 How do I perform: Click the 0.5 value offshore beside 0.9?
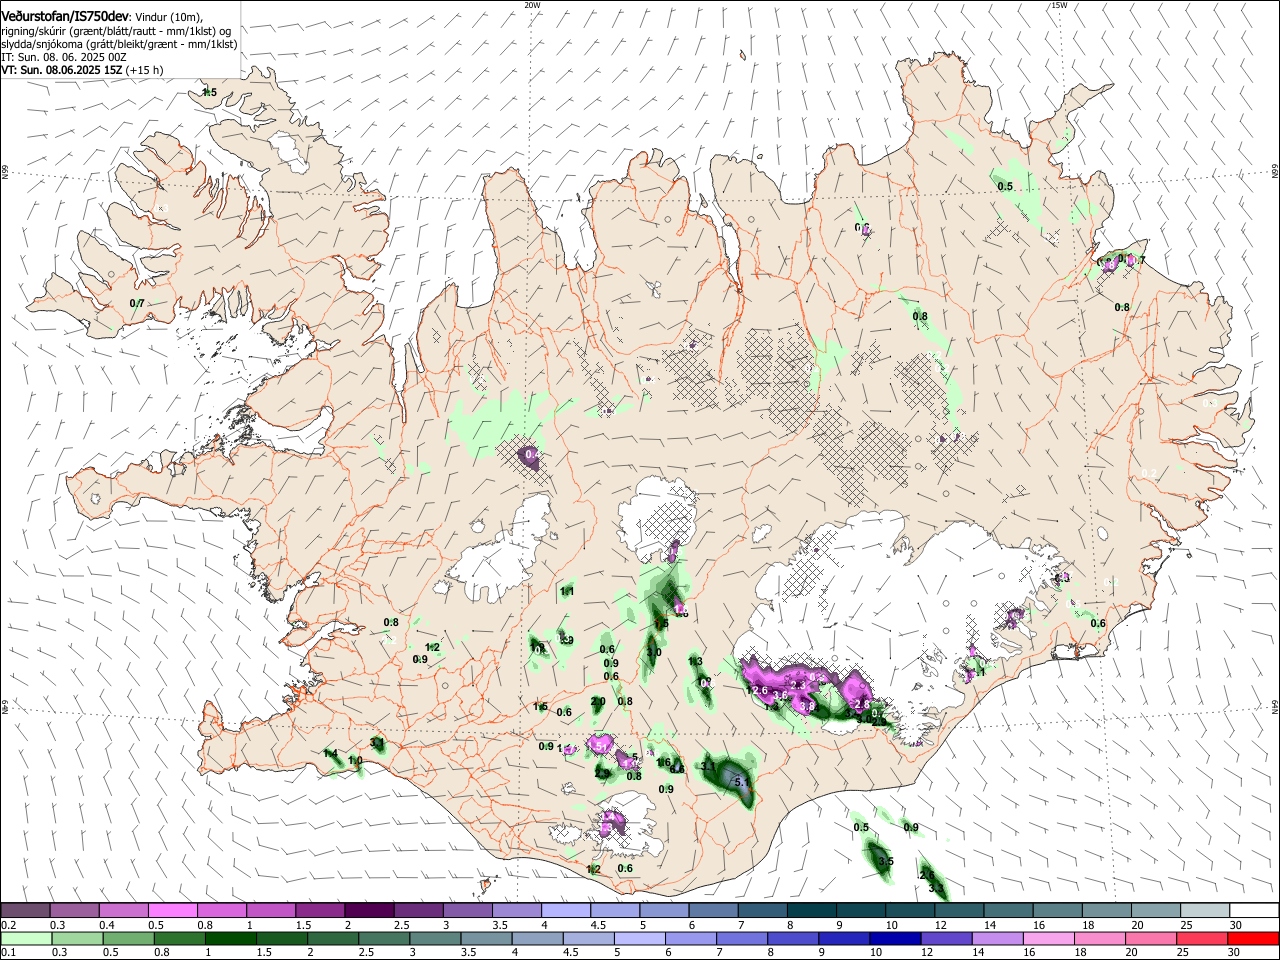click(861, 828)
